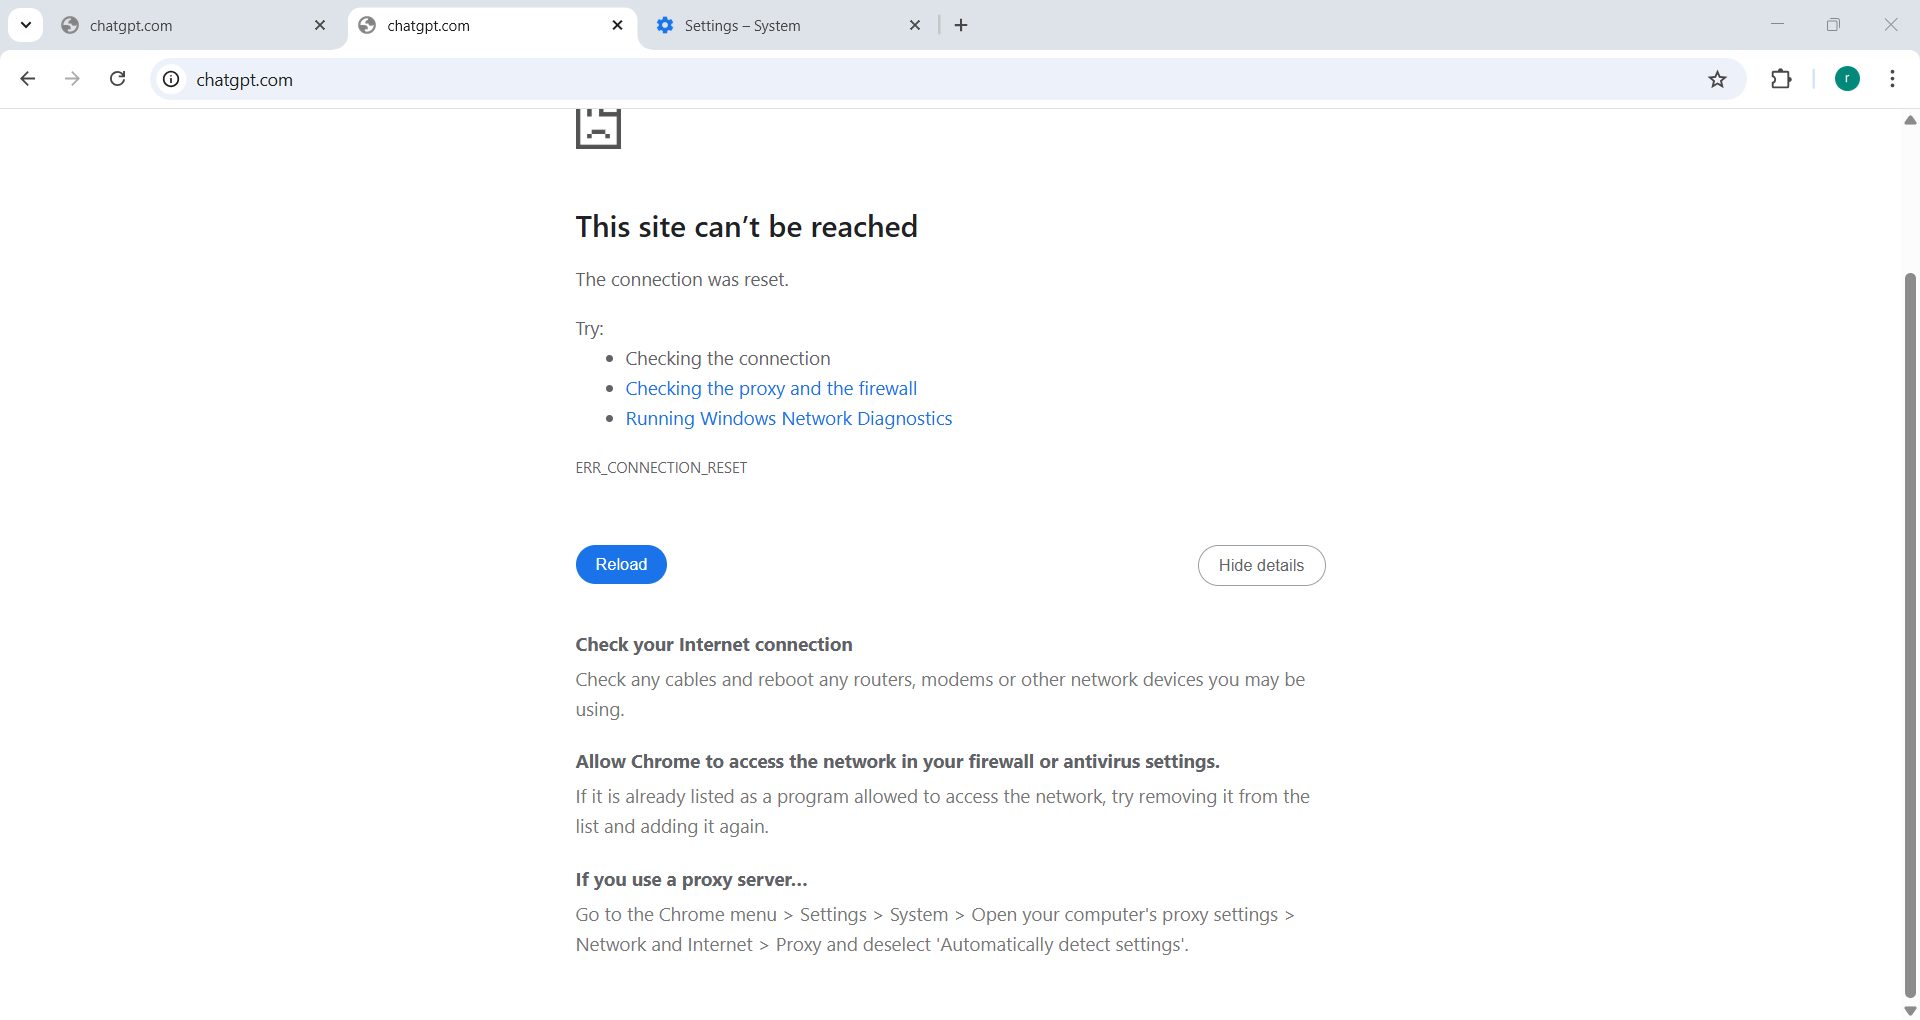Reload page using toolbar refresh icon
Image resolution: width=1920 pixels, height=1020 pixels.
coord(117,79)
